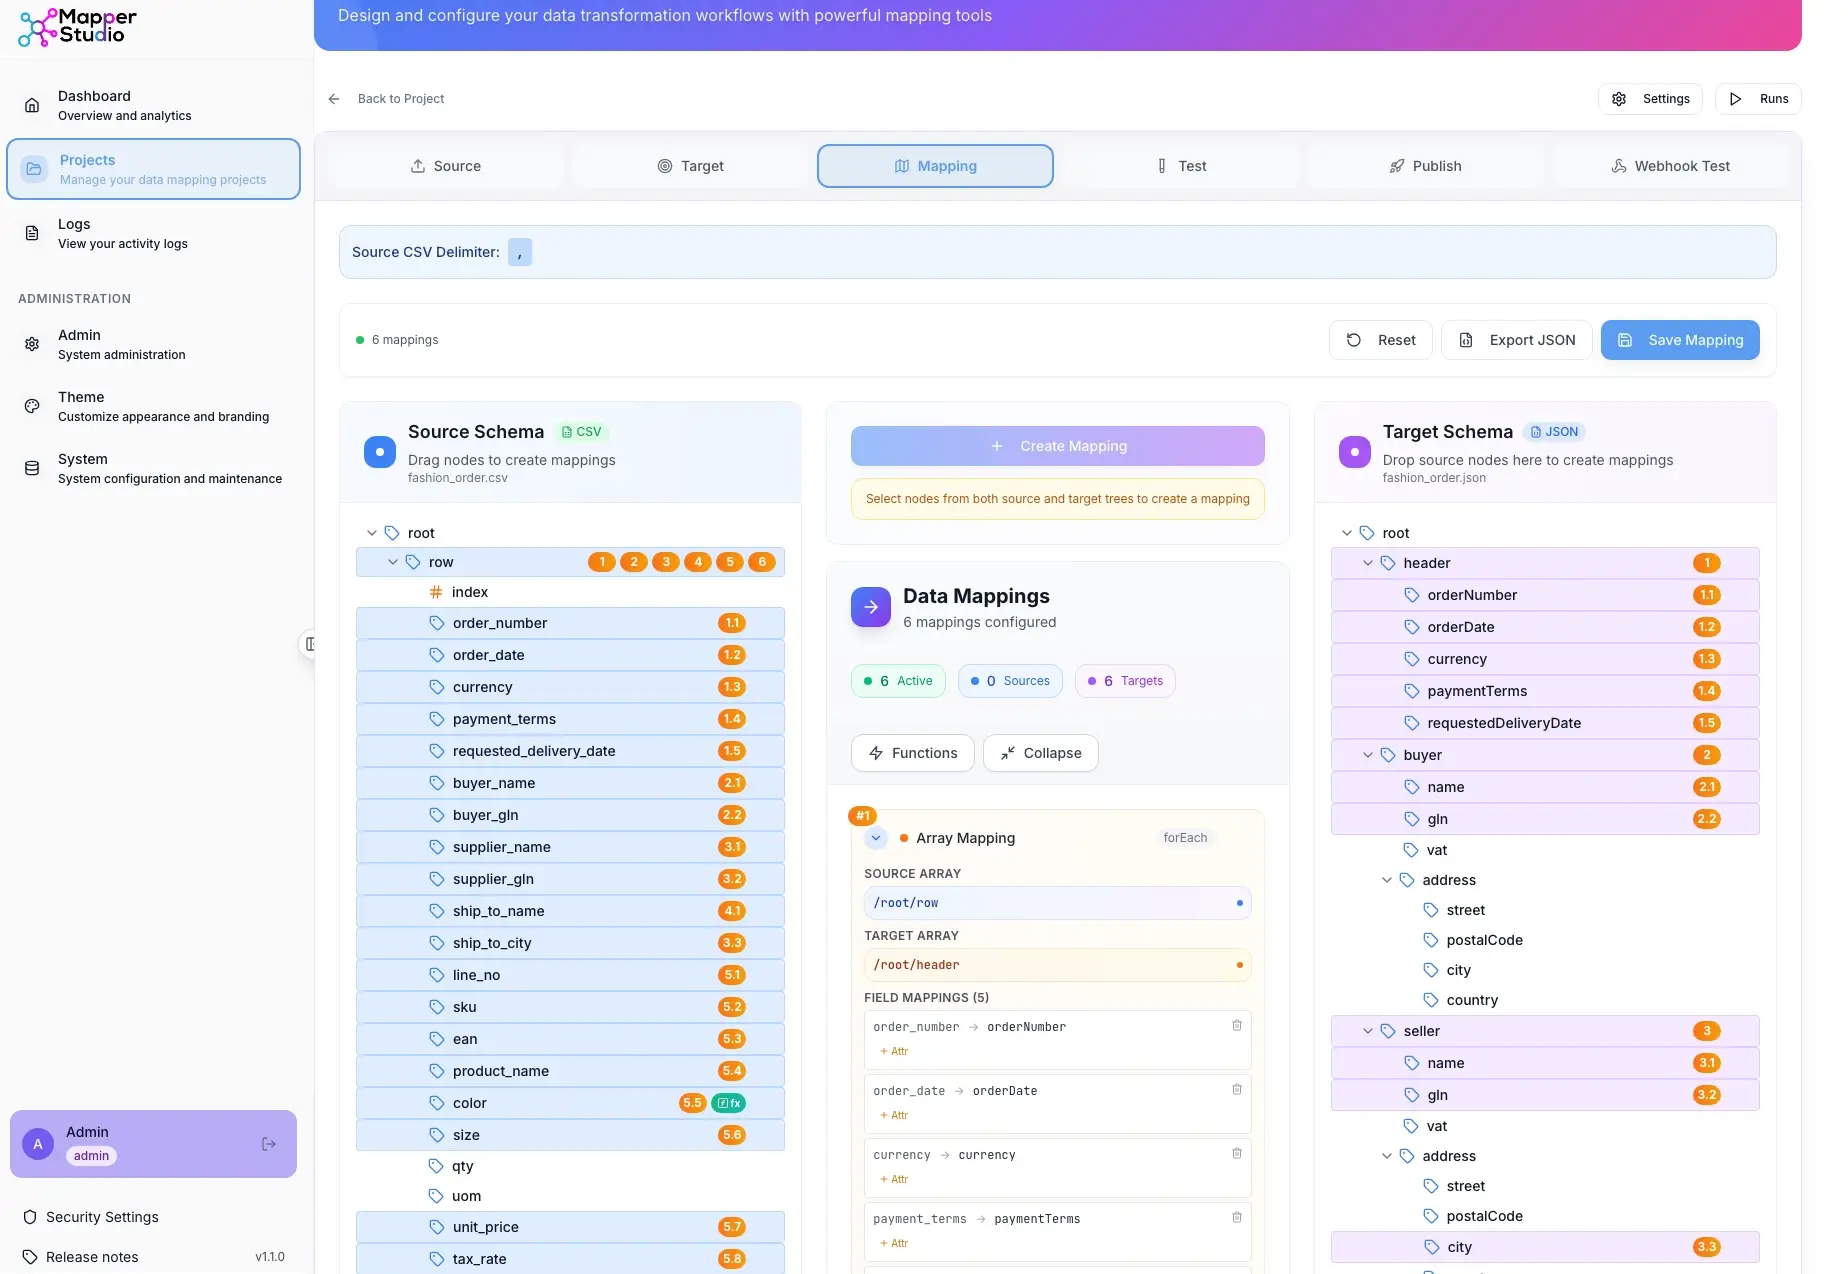
Task: Collapse the buyer node in Target Schema
Action: pos(1367,755)
